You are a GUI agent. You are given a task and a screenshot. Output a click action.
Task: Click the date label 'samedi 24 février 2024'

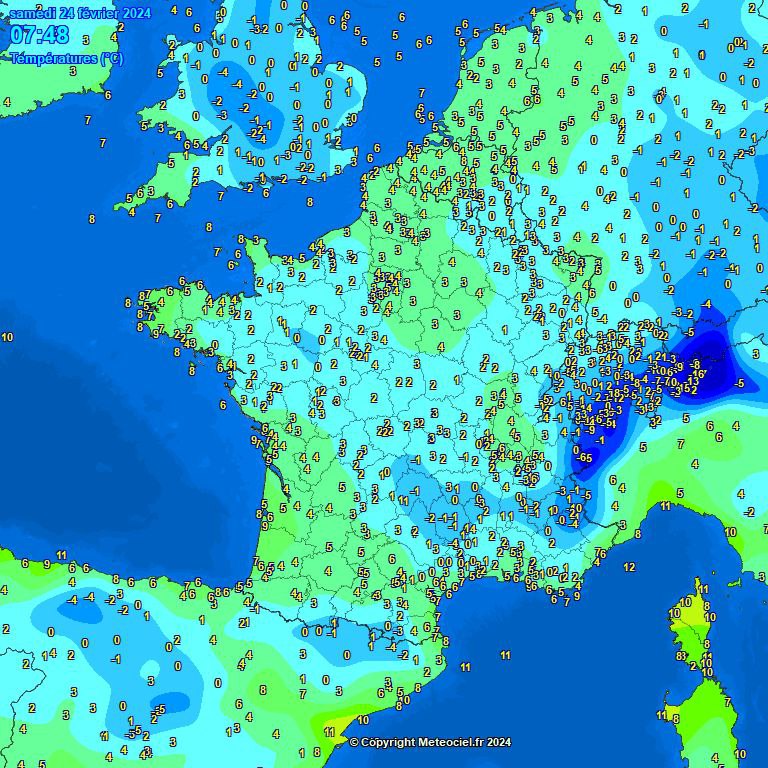(80, 13)
